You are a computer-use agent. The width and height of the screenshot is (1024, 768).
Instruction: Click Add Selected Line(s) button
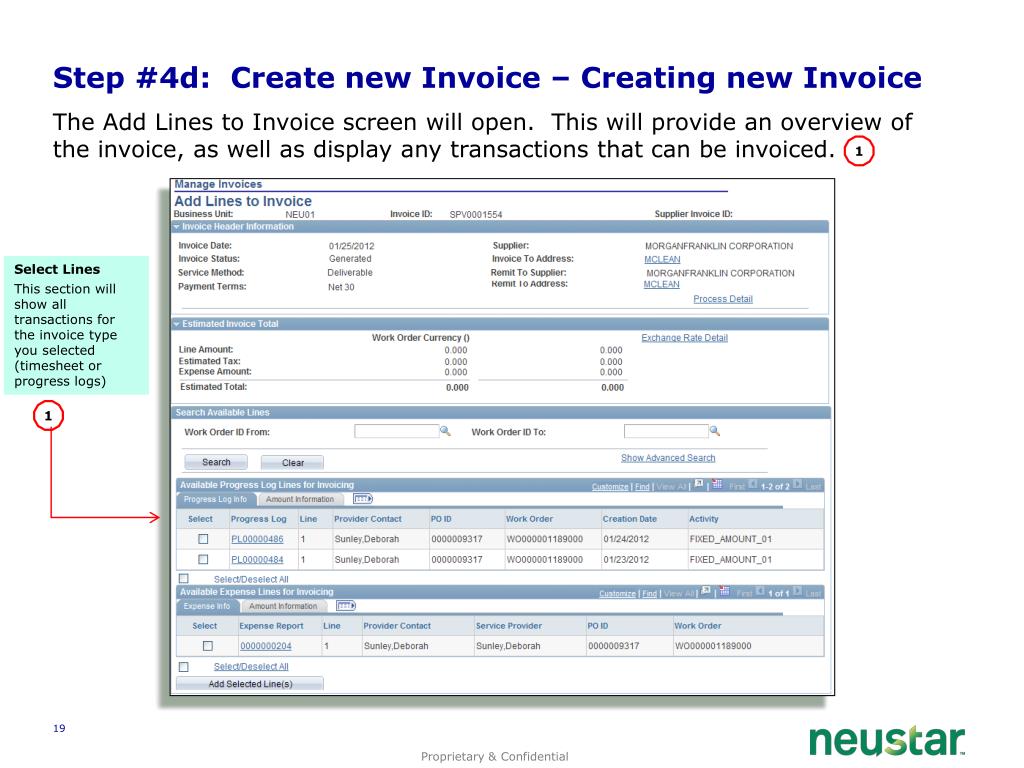250,684
